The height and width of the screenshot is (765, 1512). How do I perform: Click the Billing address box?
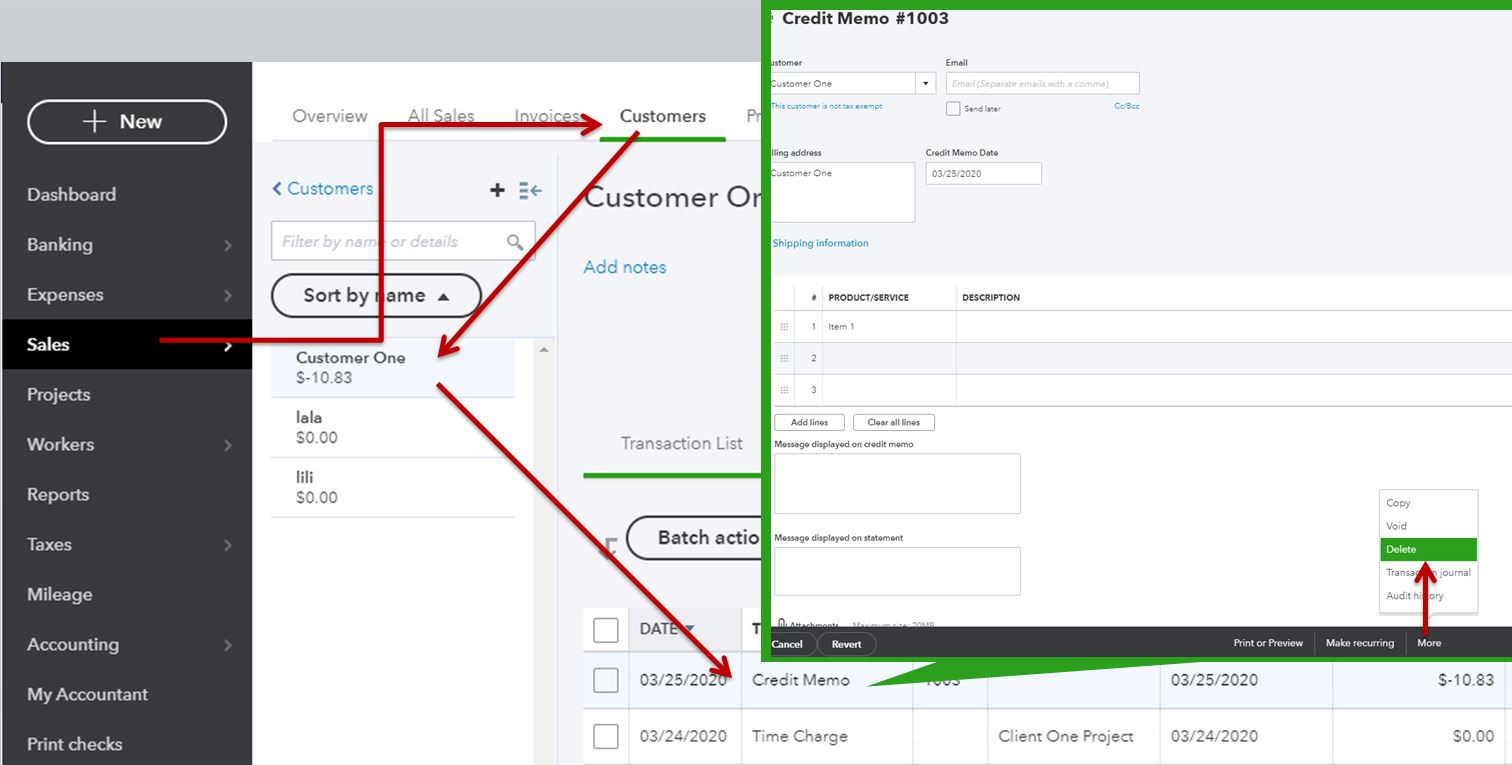[841, 192]
